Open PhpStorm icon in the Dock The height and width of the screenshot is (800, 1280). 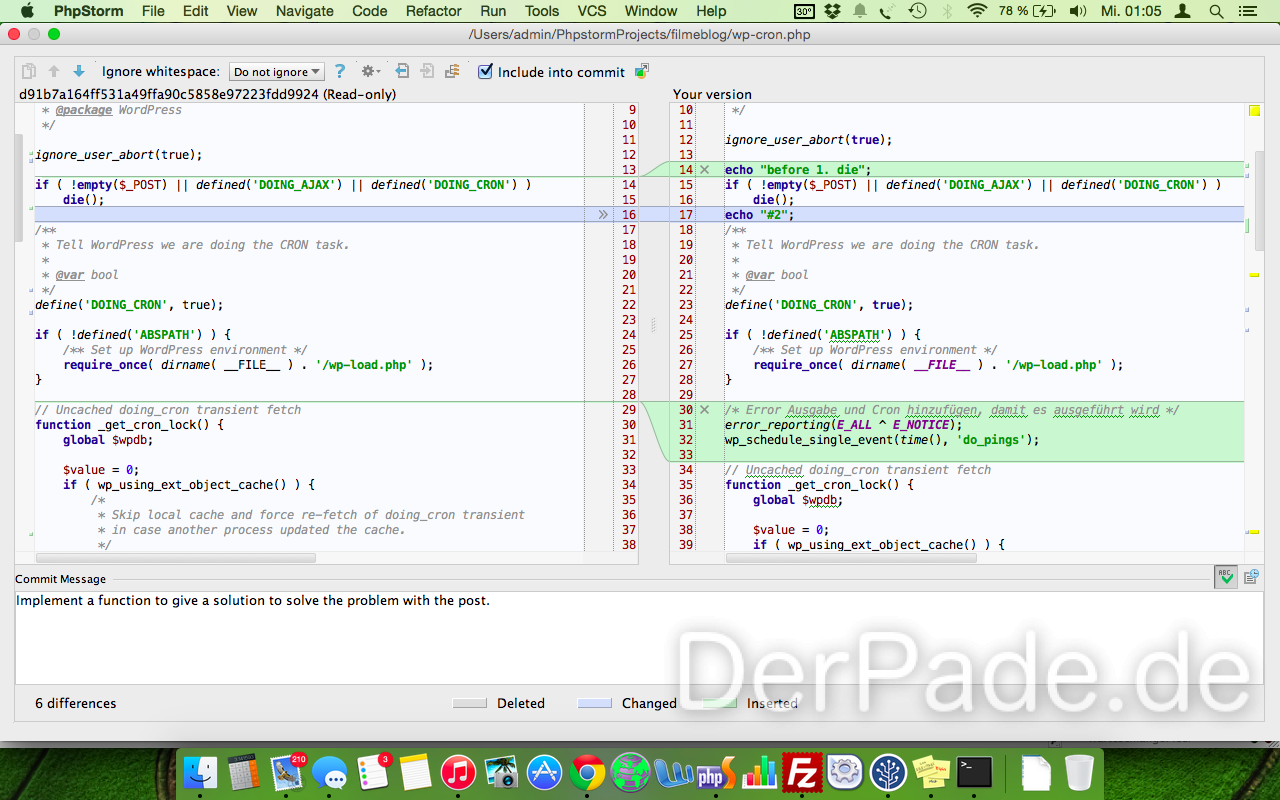tap(717, 773)
